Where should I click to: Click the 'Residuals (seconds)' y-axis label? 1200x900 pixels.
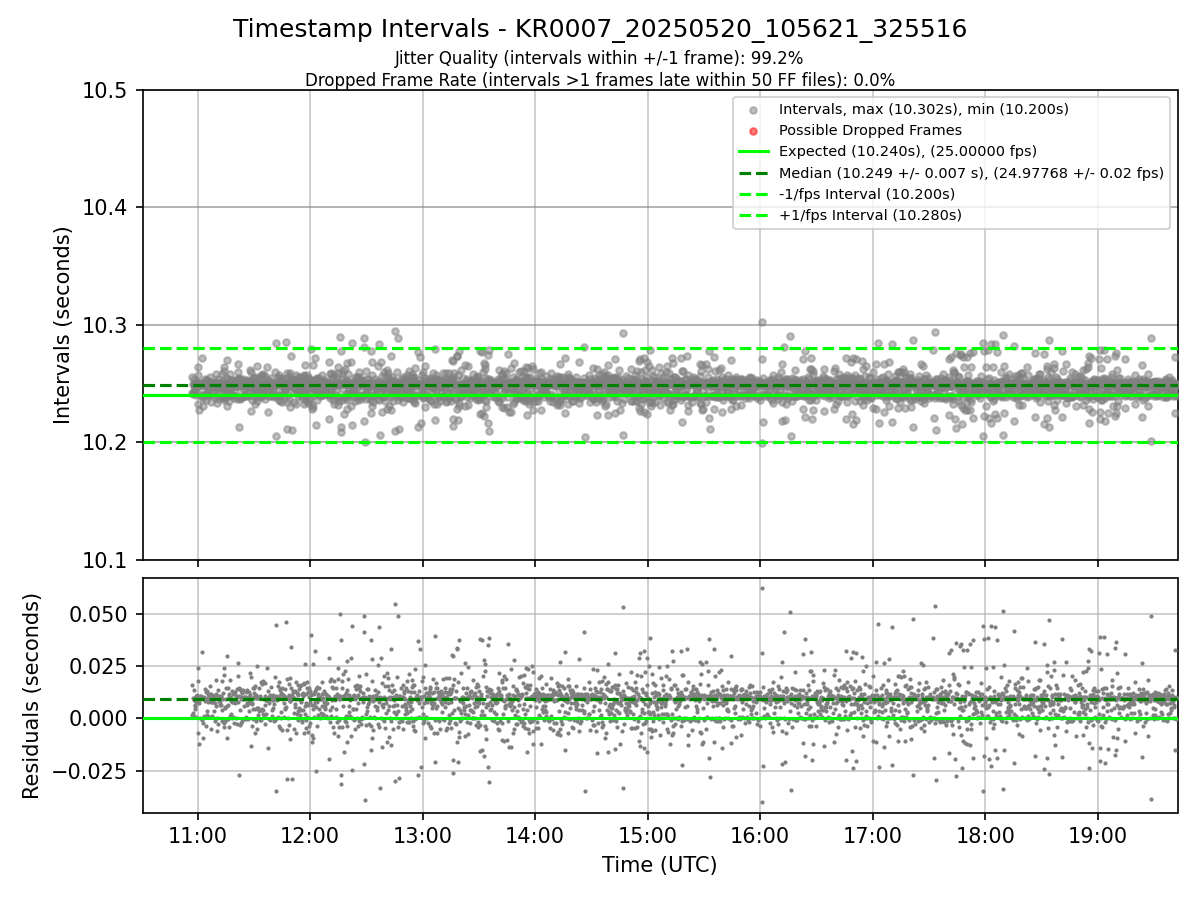(x=31, y=696)
